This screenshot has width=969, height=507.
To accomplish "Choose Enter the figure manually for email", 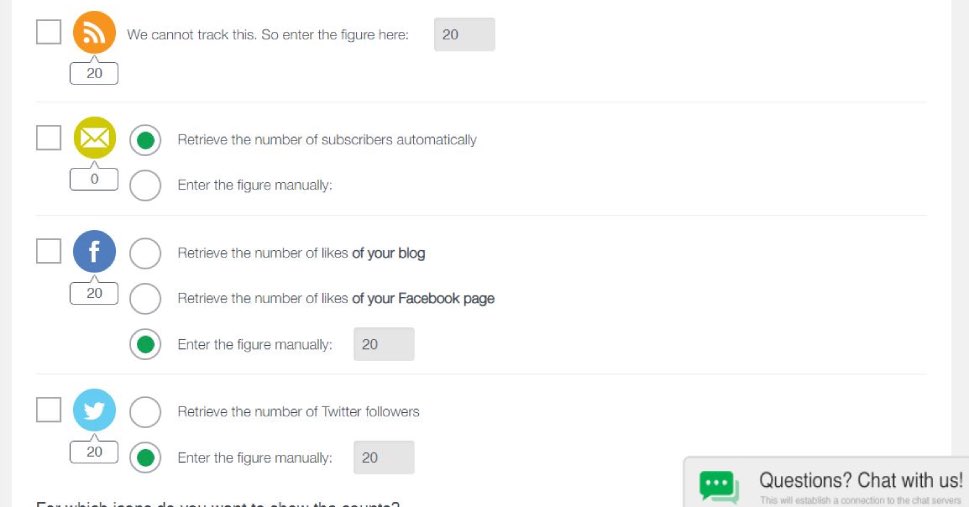I will point(145,185).
